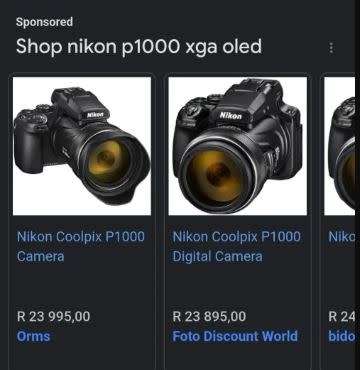Viewport: 360px width, 370px height.
Task: Visit the Foto Discount World seller link
Action: coord(235,336)
